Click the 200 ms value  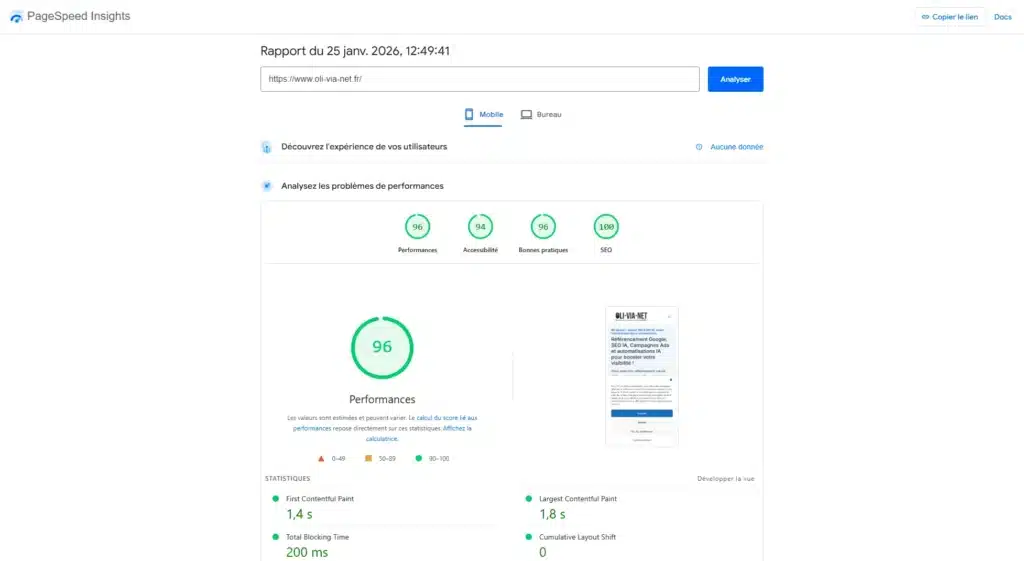click(307, 553)
